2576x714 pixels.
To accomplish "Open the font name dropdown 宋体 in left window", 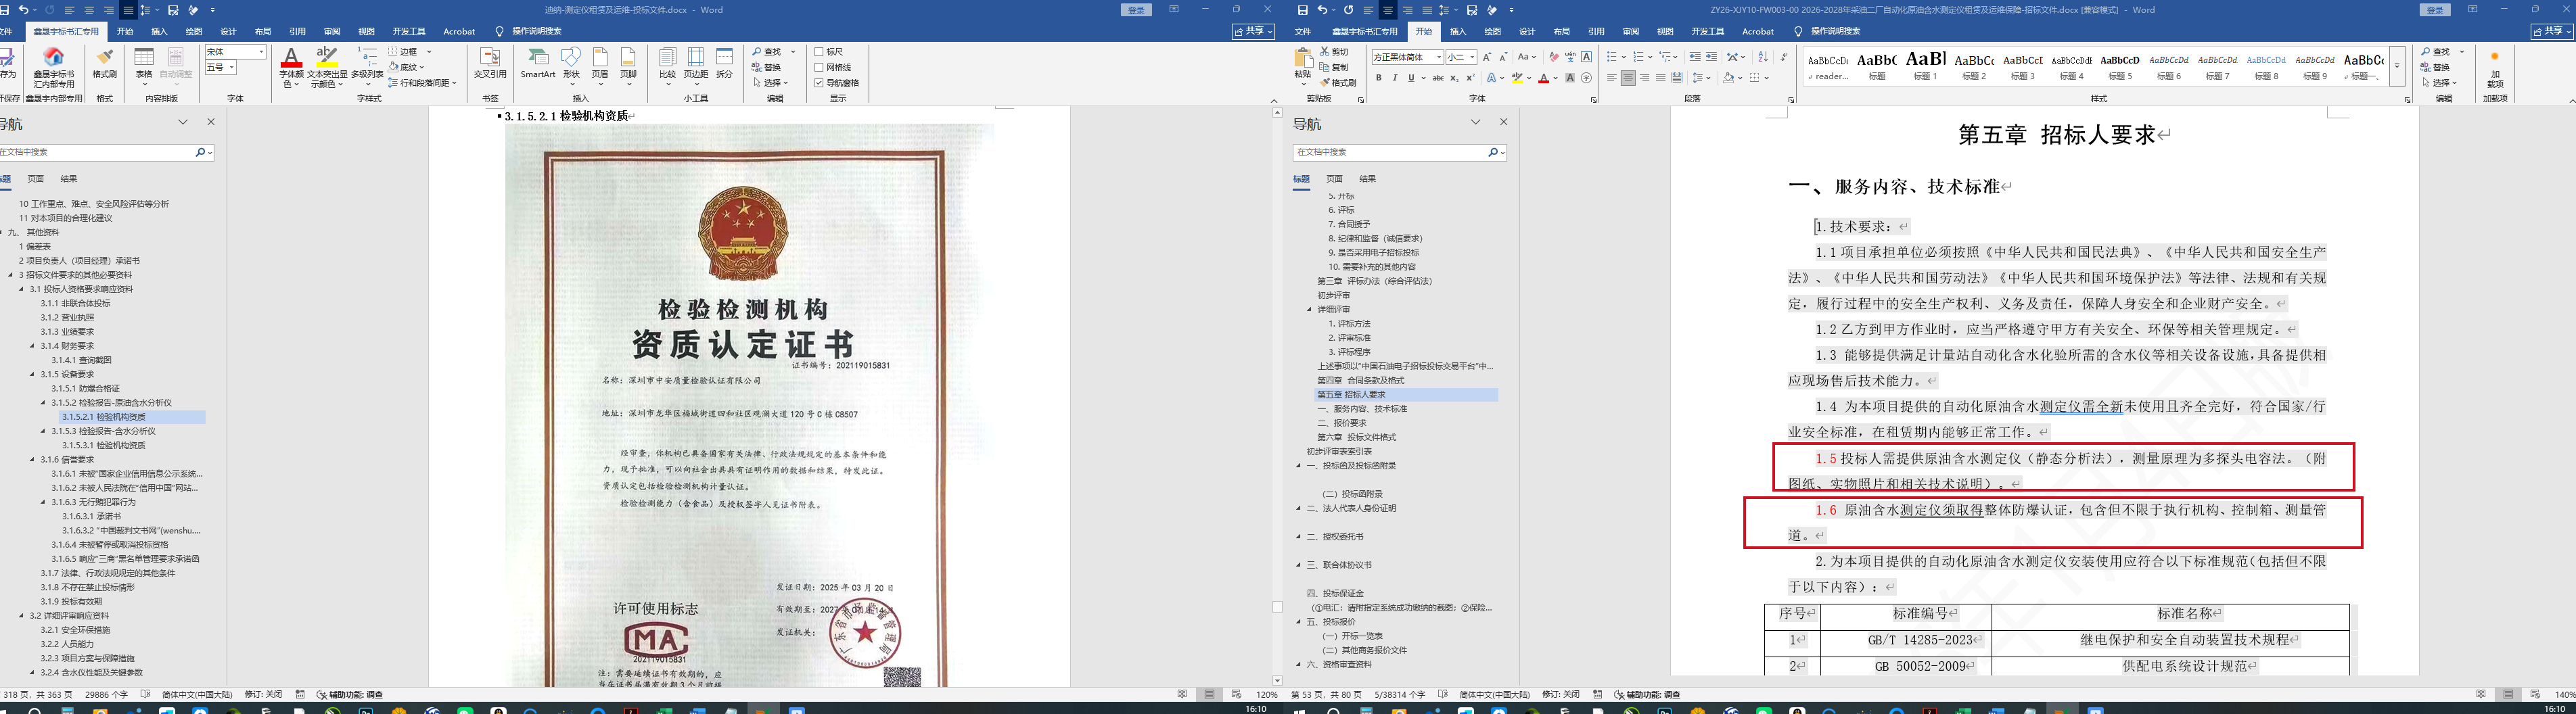I will point(261,52).
